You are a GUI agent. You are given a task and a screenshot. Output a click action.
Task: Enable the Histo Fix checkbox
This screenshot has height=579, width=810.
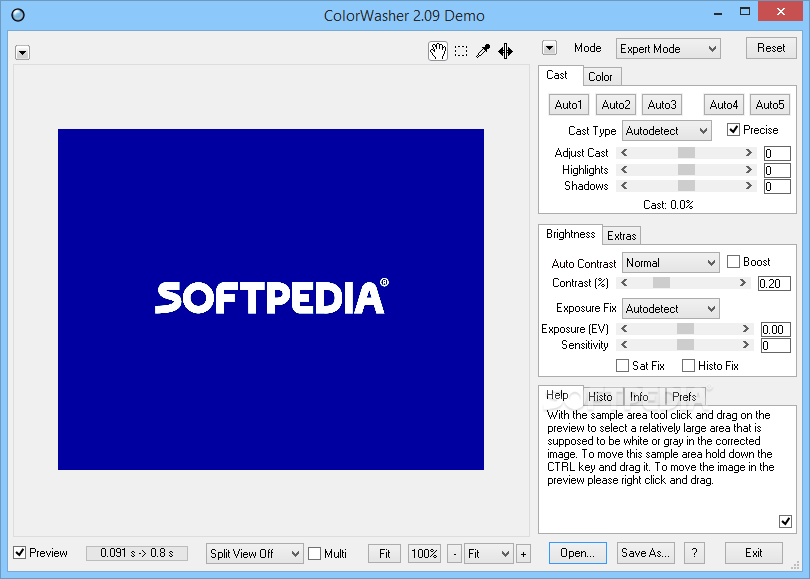tap(688, 366)
